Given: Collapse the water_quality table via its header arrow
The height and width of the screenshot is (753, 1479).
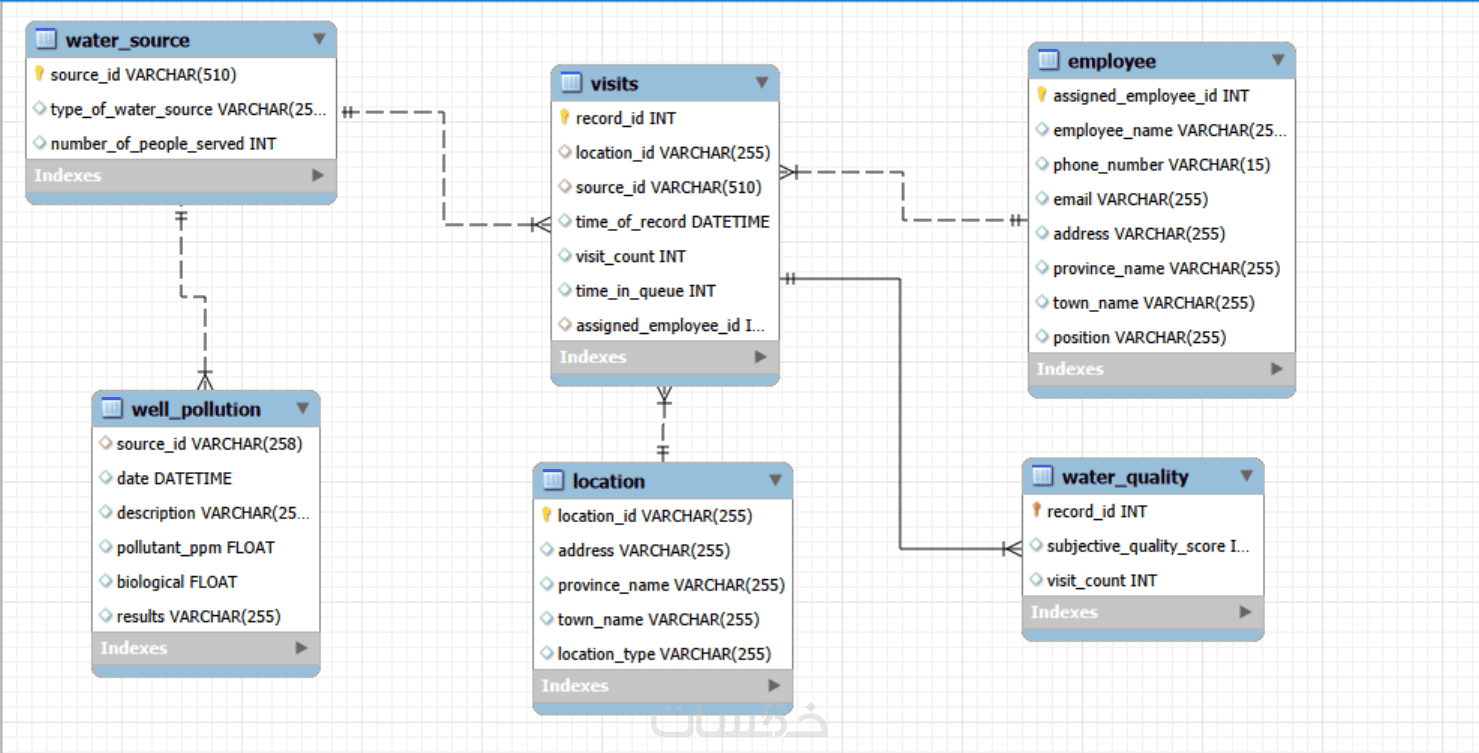Looking at the screenshot, I should click(x=1247, y=477).
